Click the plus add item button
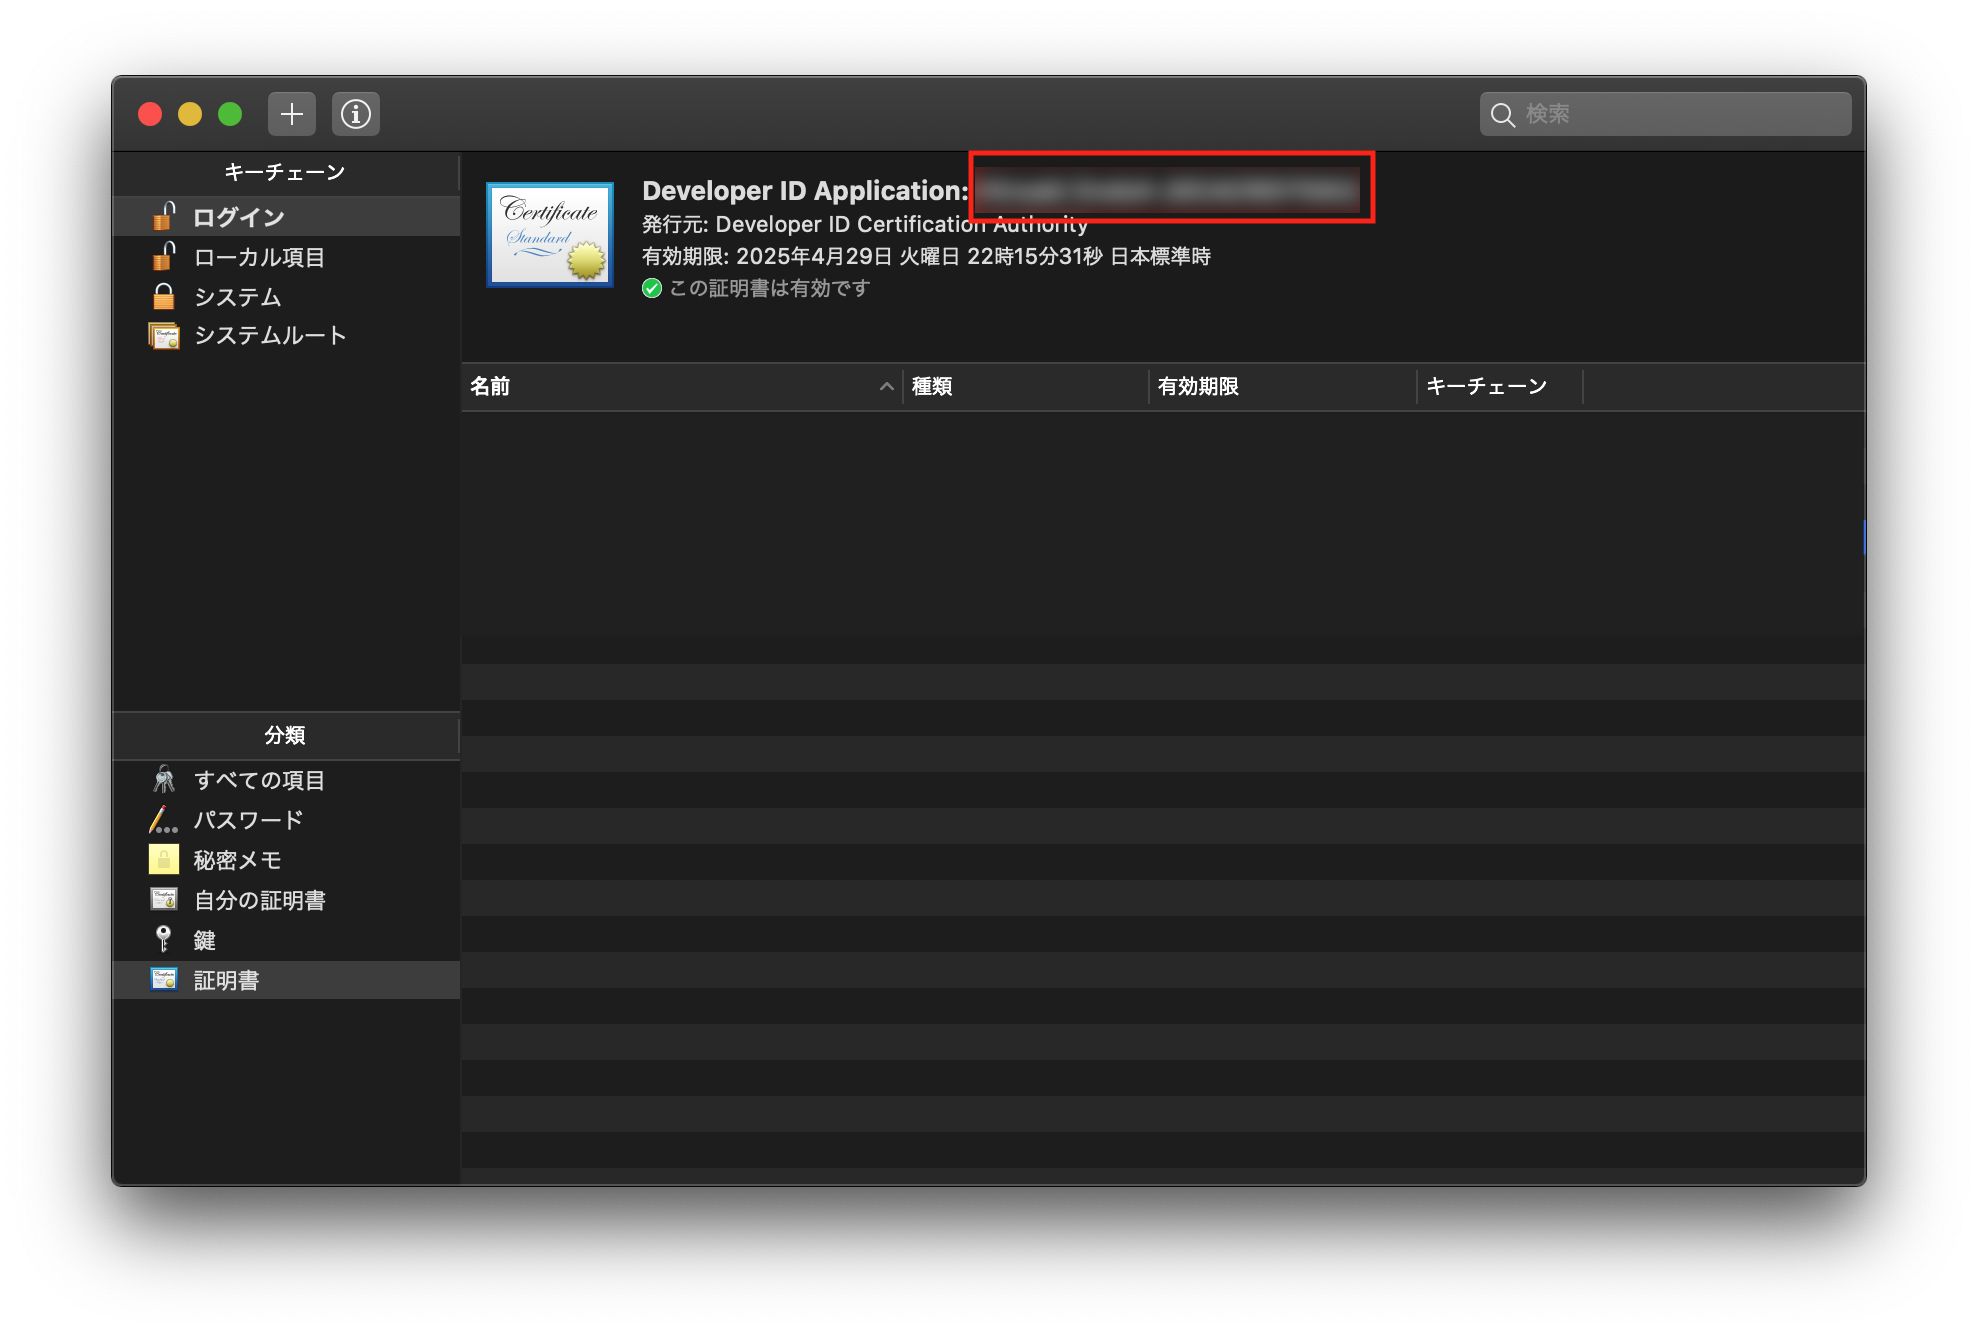This screenshot has width=1978, height=1334. [x=291, y=114]
